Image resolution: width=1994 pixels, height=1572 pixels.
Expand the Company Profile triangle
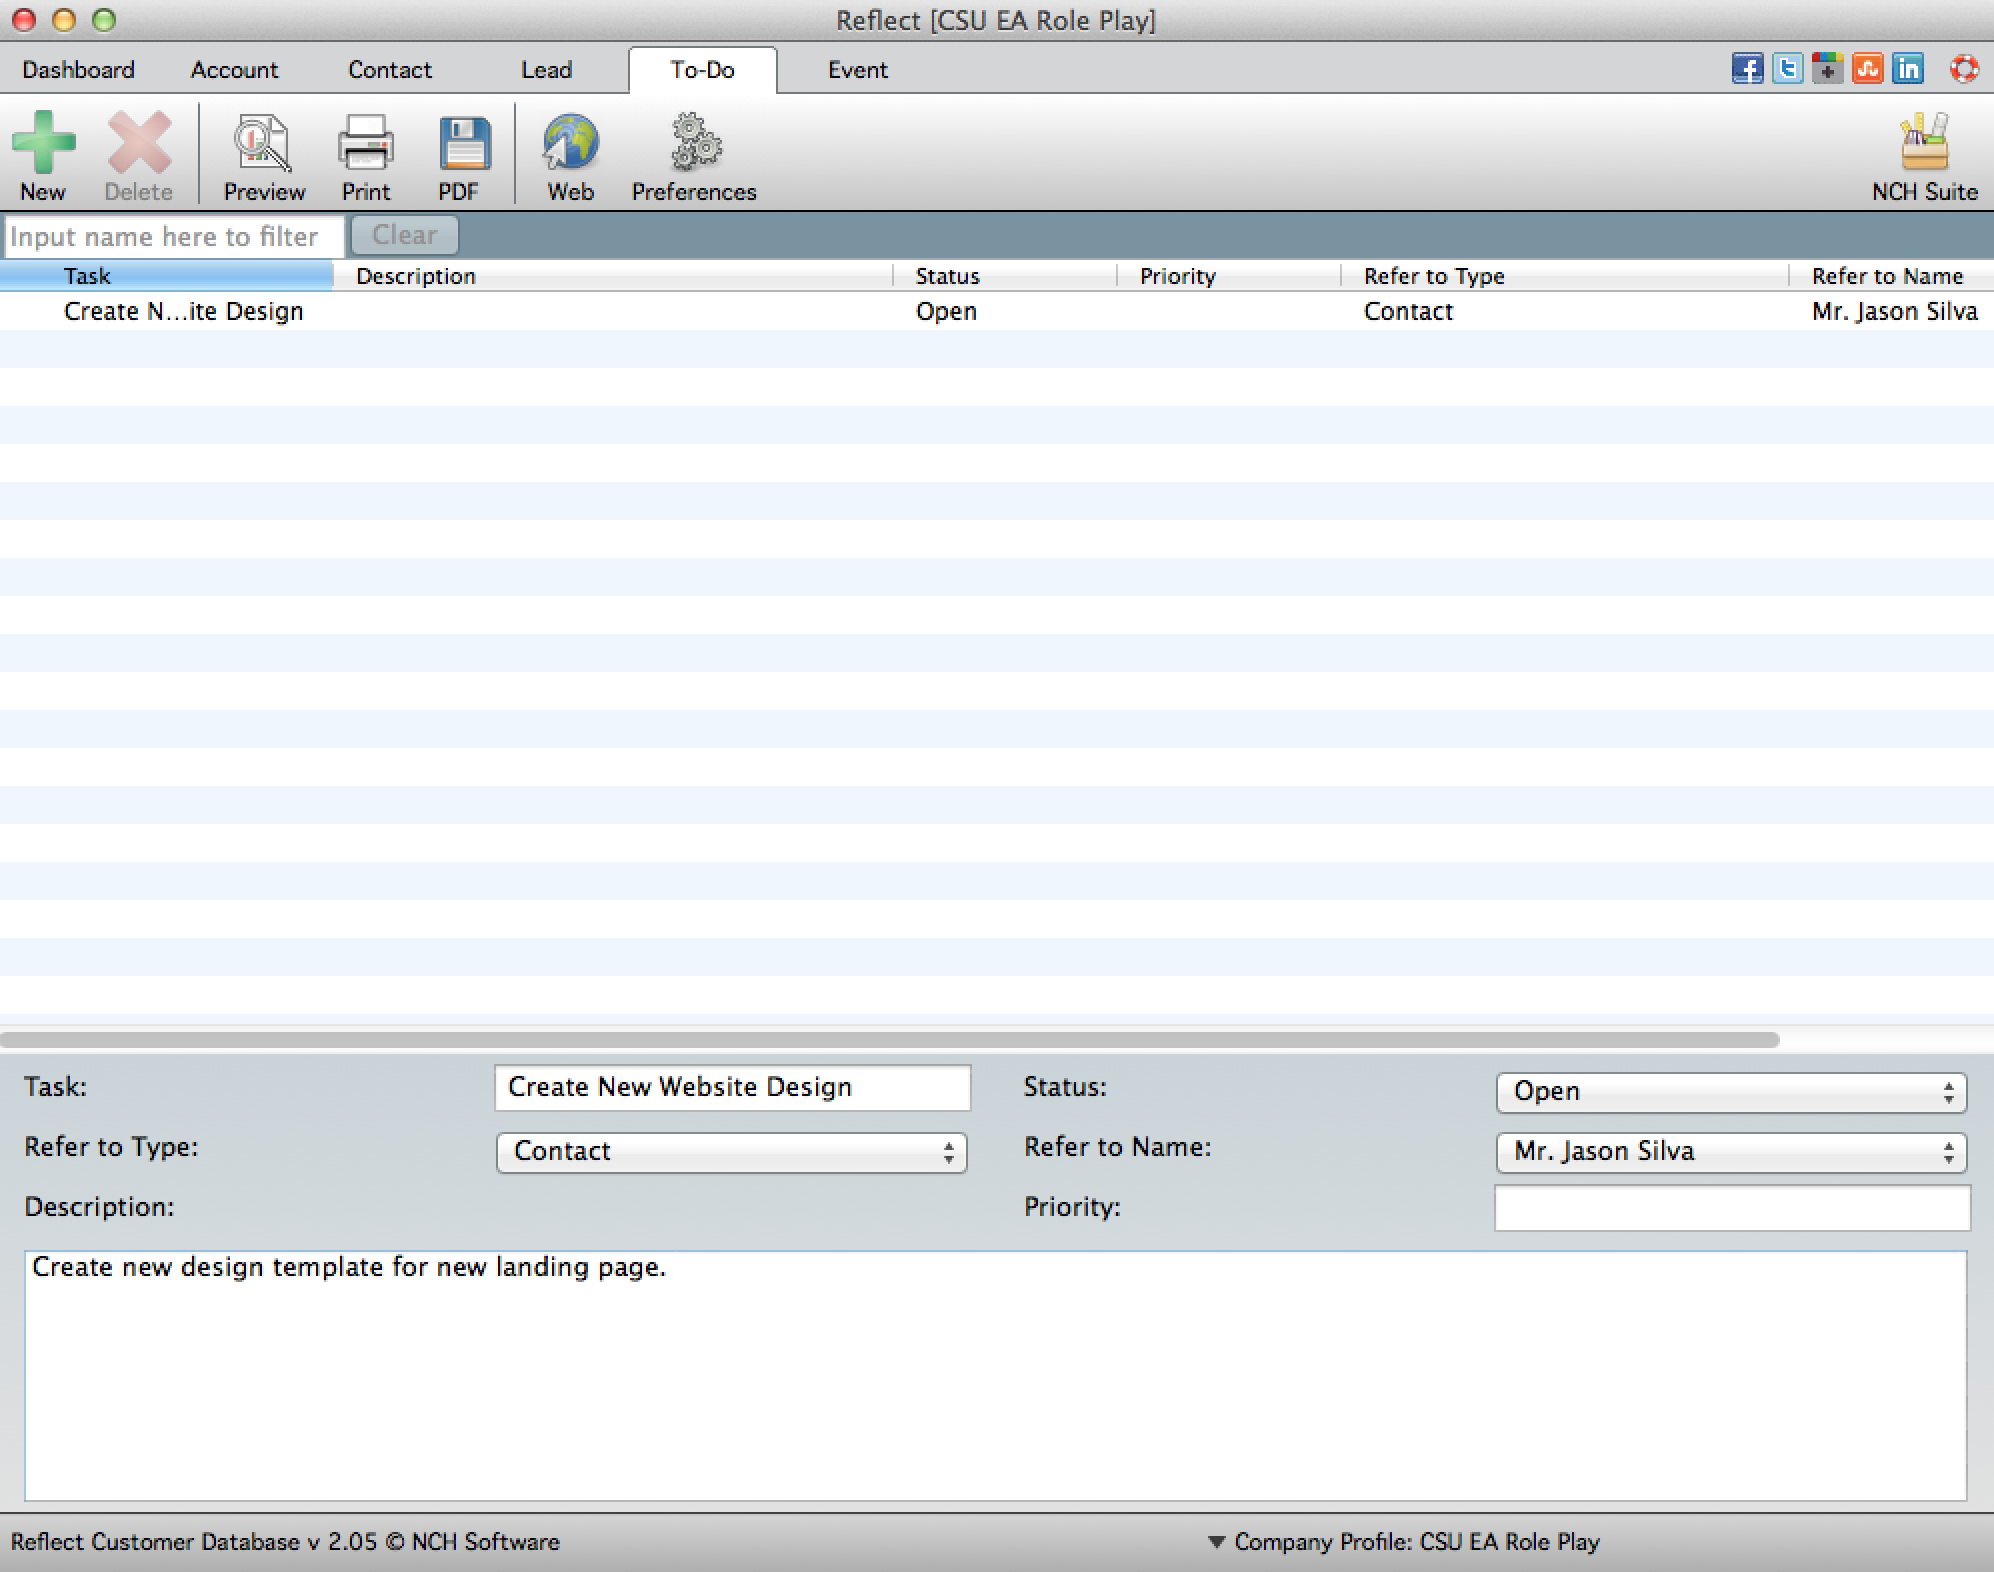tap(1216, 1542)
